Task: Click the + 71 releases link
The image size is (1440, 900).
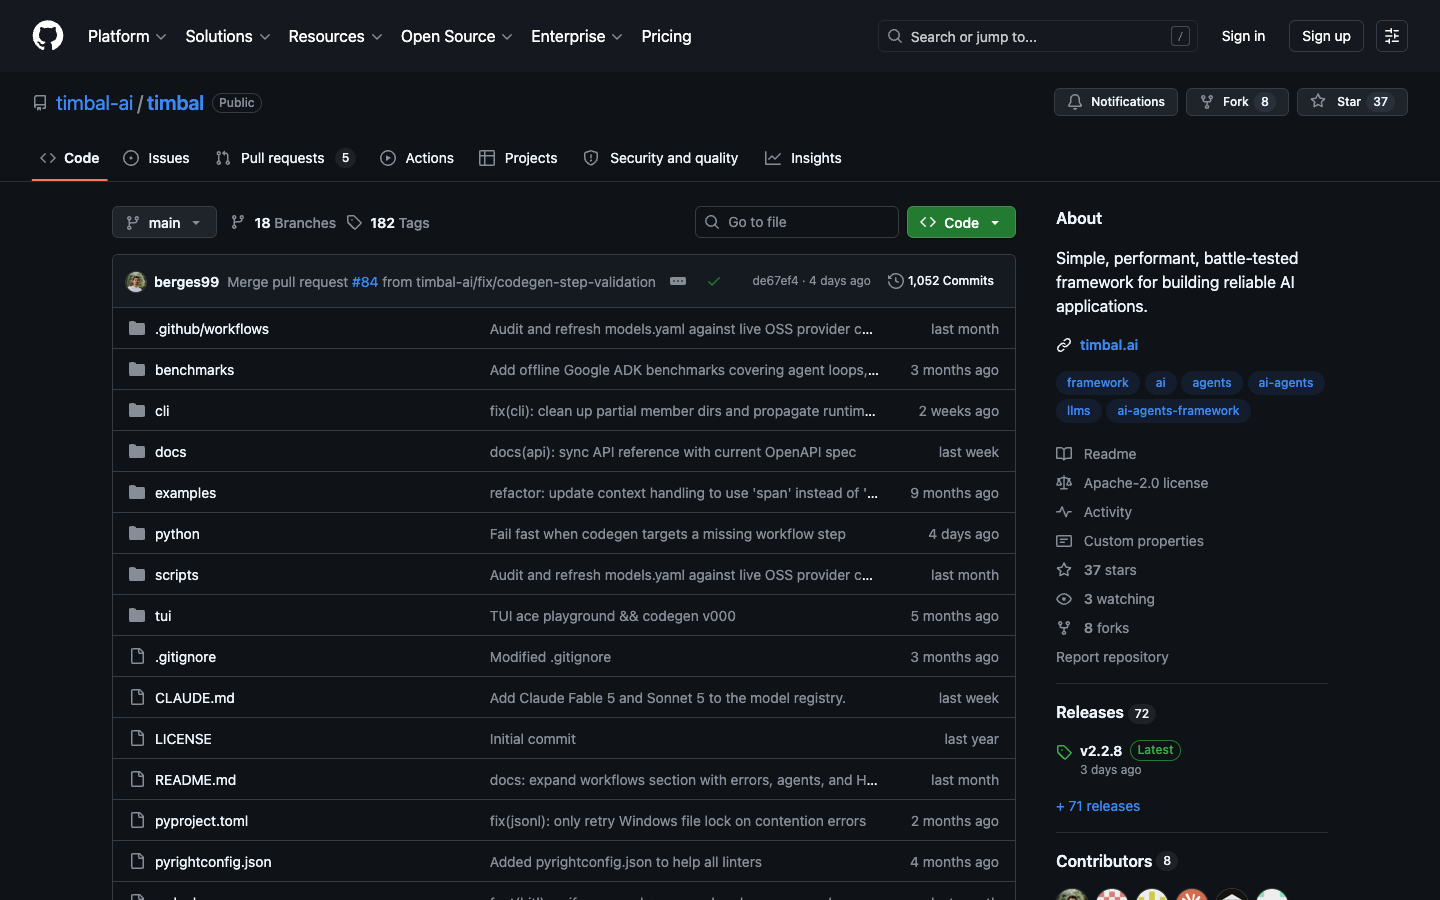Action: click(1098, 806)
